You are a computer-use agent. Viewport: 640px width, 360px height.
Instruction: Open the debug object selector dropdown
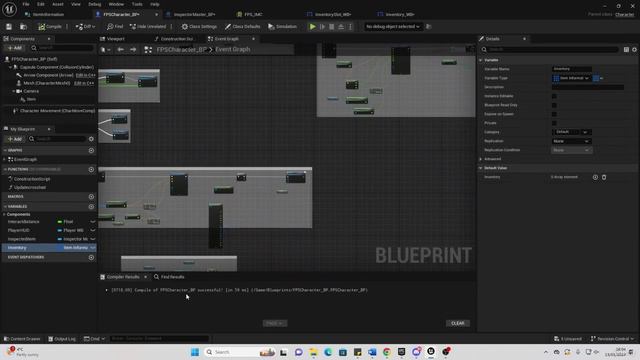393,27
